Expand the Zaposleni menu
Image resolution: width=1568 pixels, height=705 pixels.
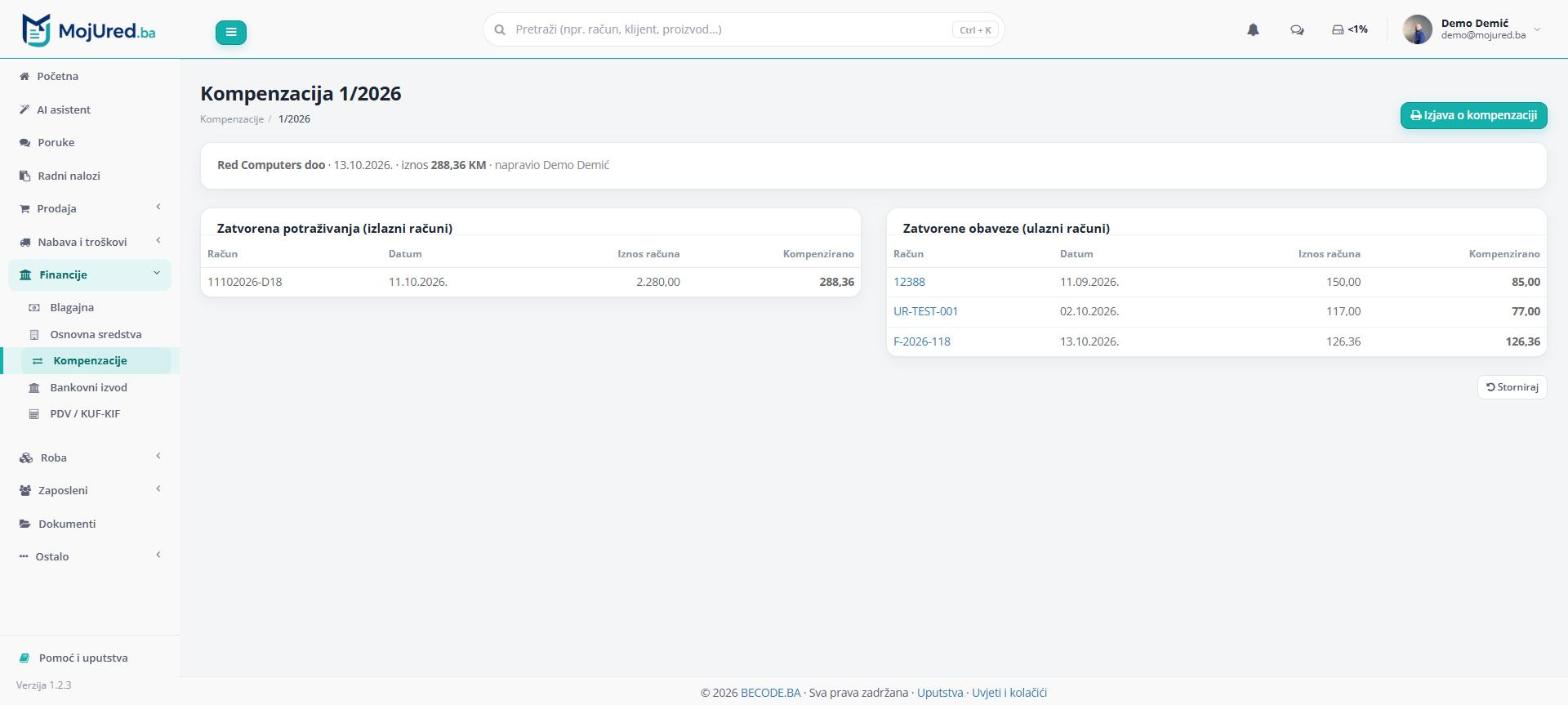click(x=90, y=490)
